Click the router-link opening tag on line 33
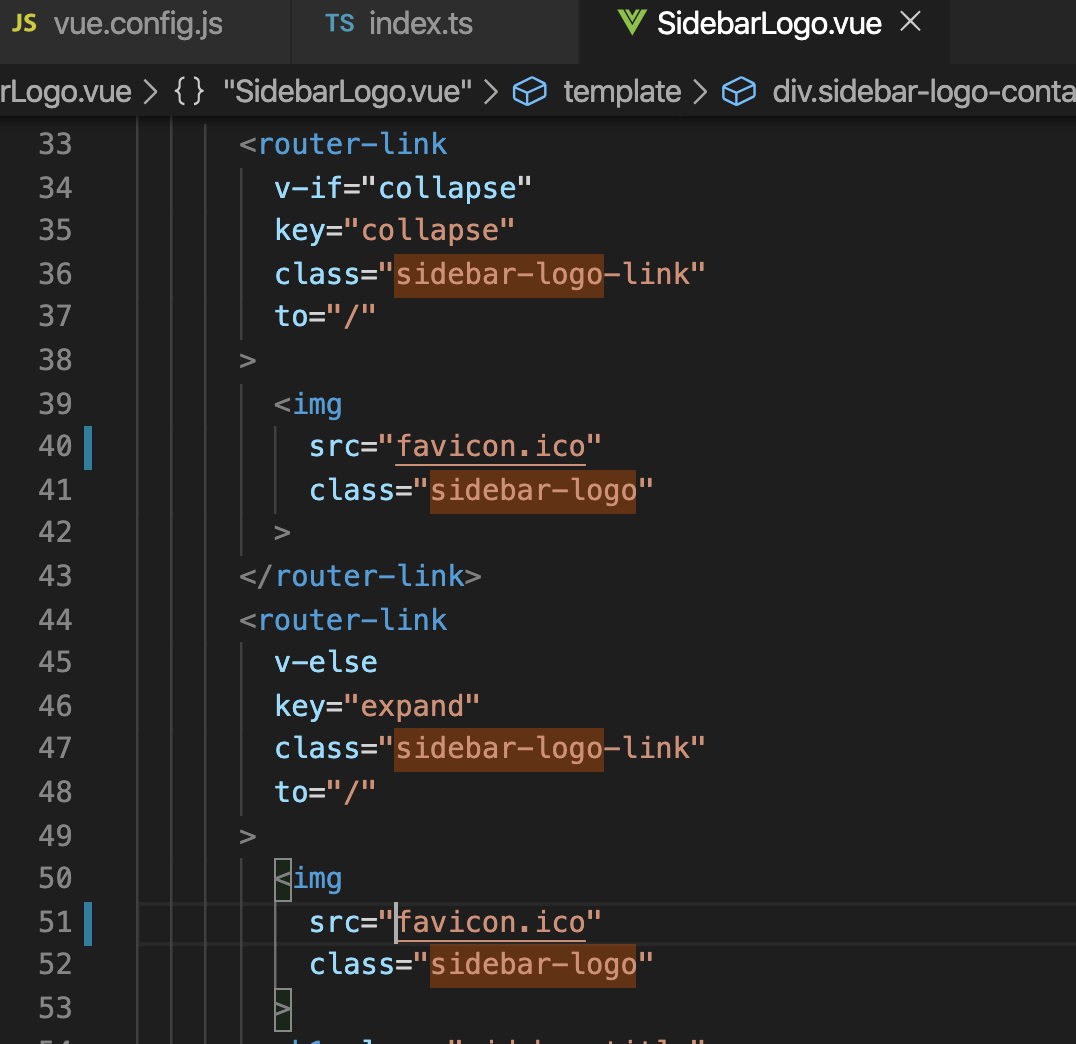 tap(343, 145)
